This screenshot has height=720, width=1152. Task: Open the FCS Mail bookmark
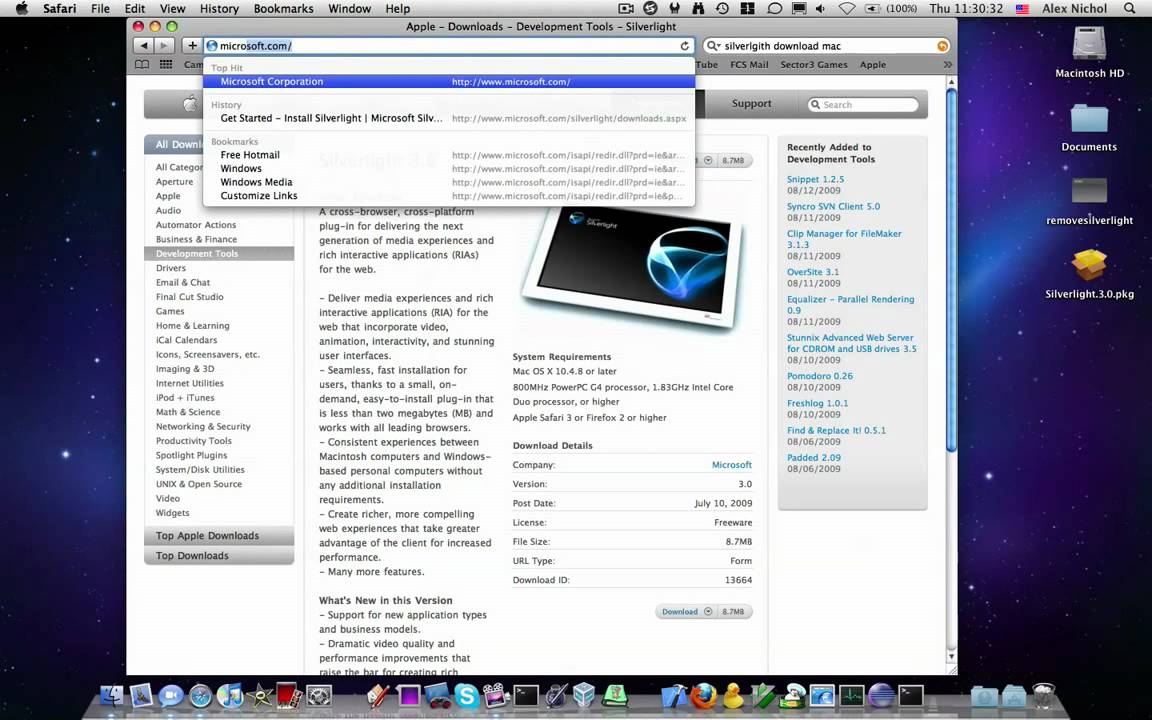point(749,65)
